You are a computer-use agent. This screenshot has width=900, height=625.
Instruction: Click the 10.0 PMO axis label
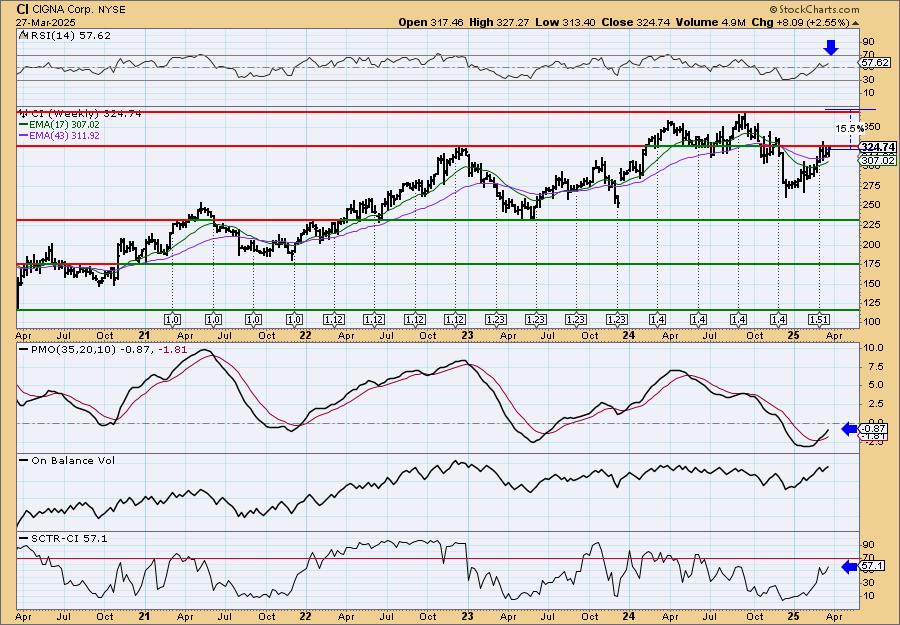tap(873, 348)
